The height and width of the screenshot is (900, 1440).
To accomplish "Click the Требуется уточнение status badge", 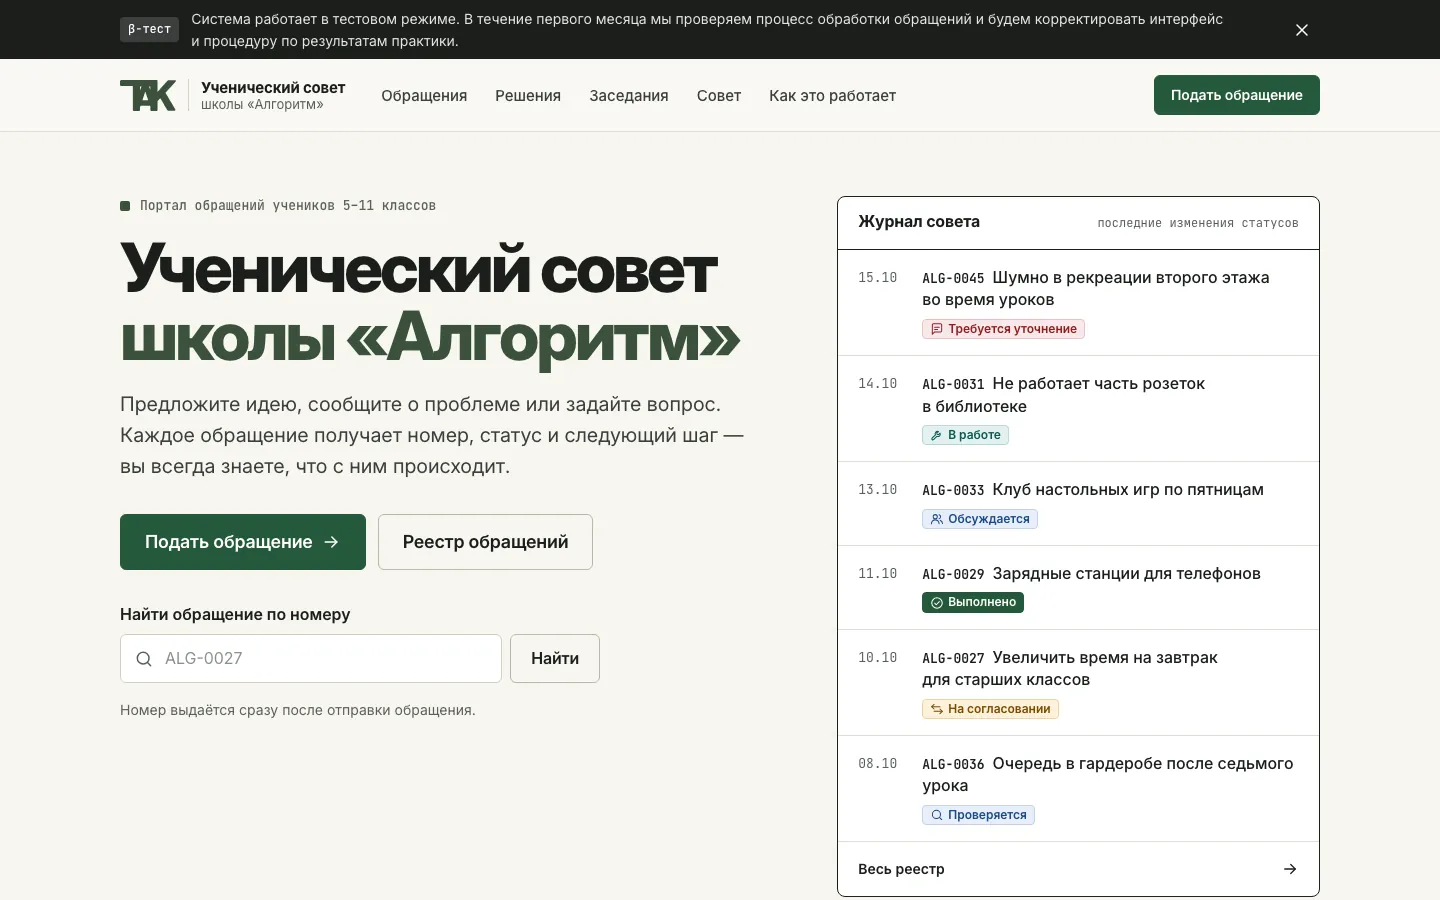I will 1003,329.
